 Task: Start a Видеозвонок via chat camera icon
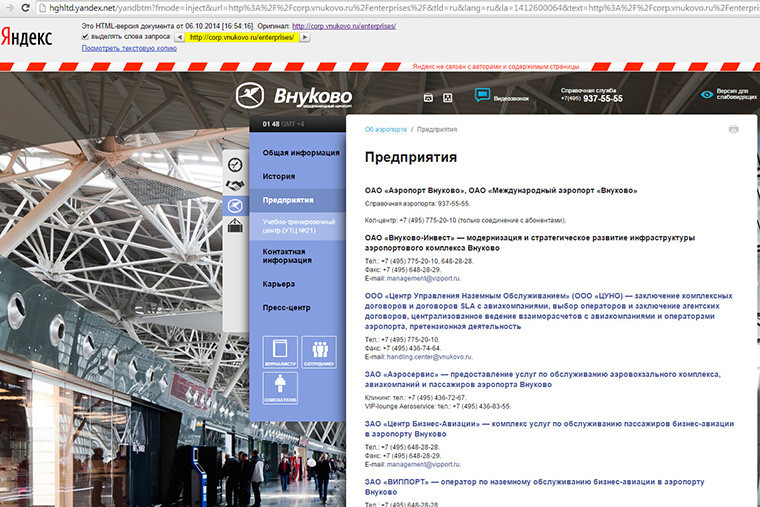point(482,95)
